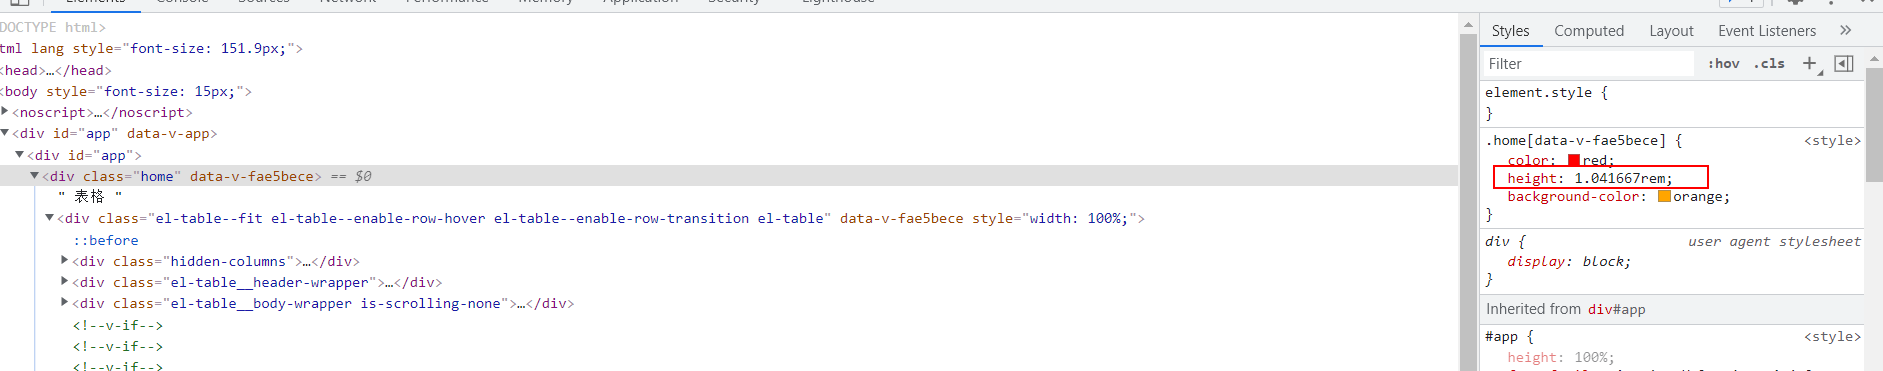Show more Elements side tabs via chevrons
This screenshot has width=1883, height=371.
click(1845, 31)
